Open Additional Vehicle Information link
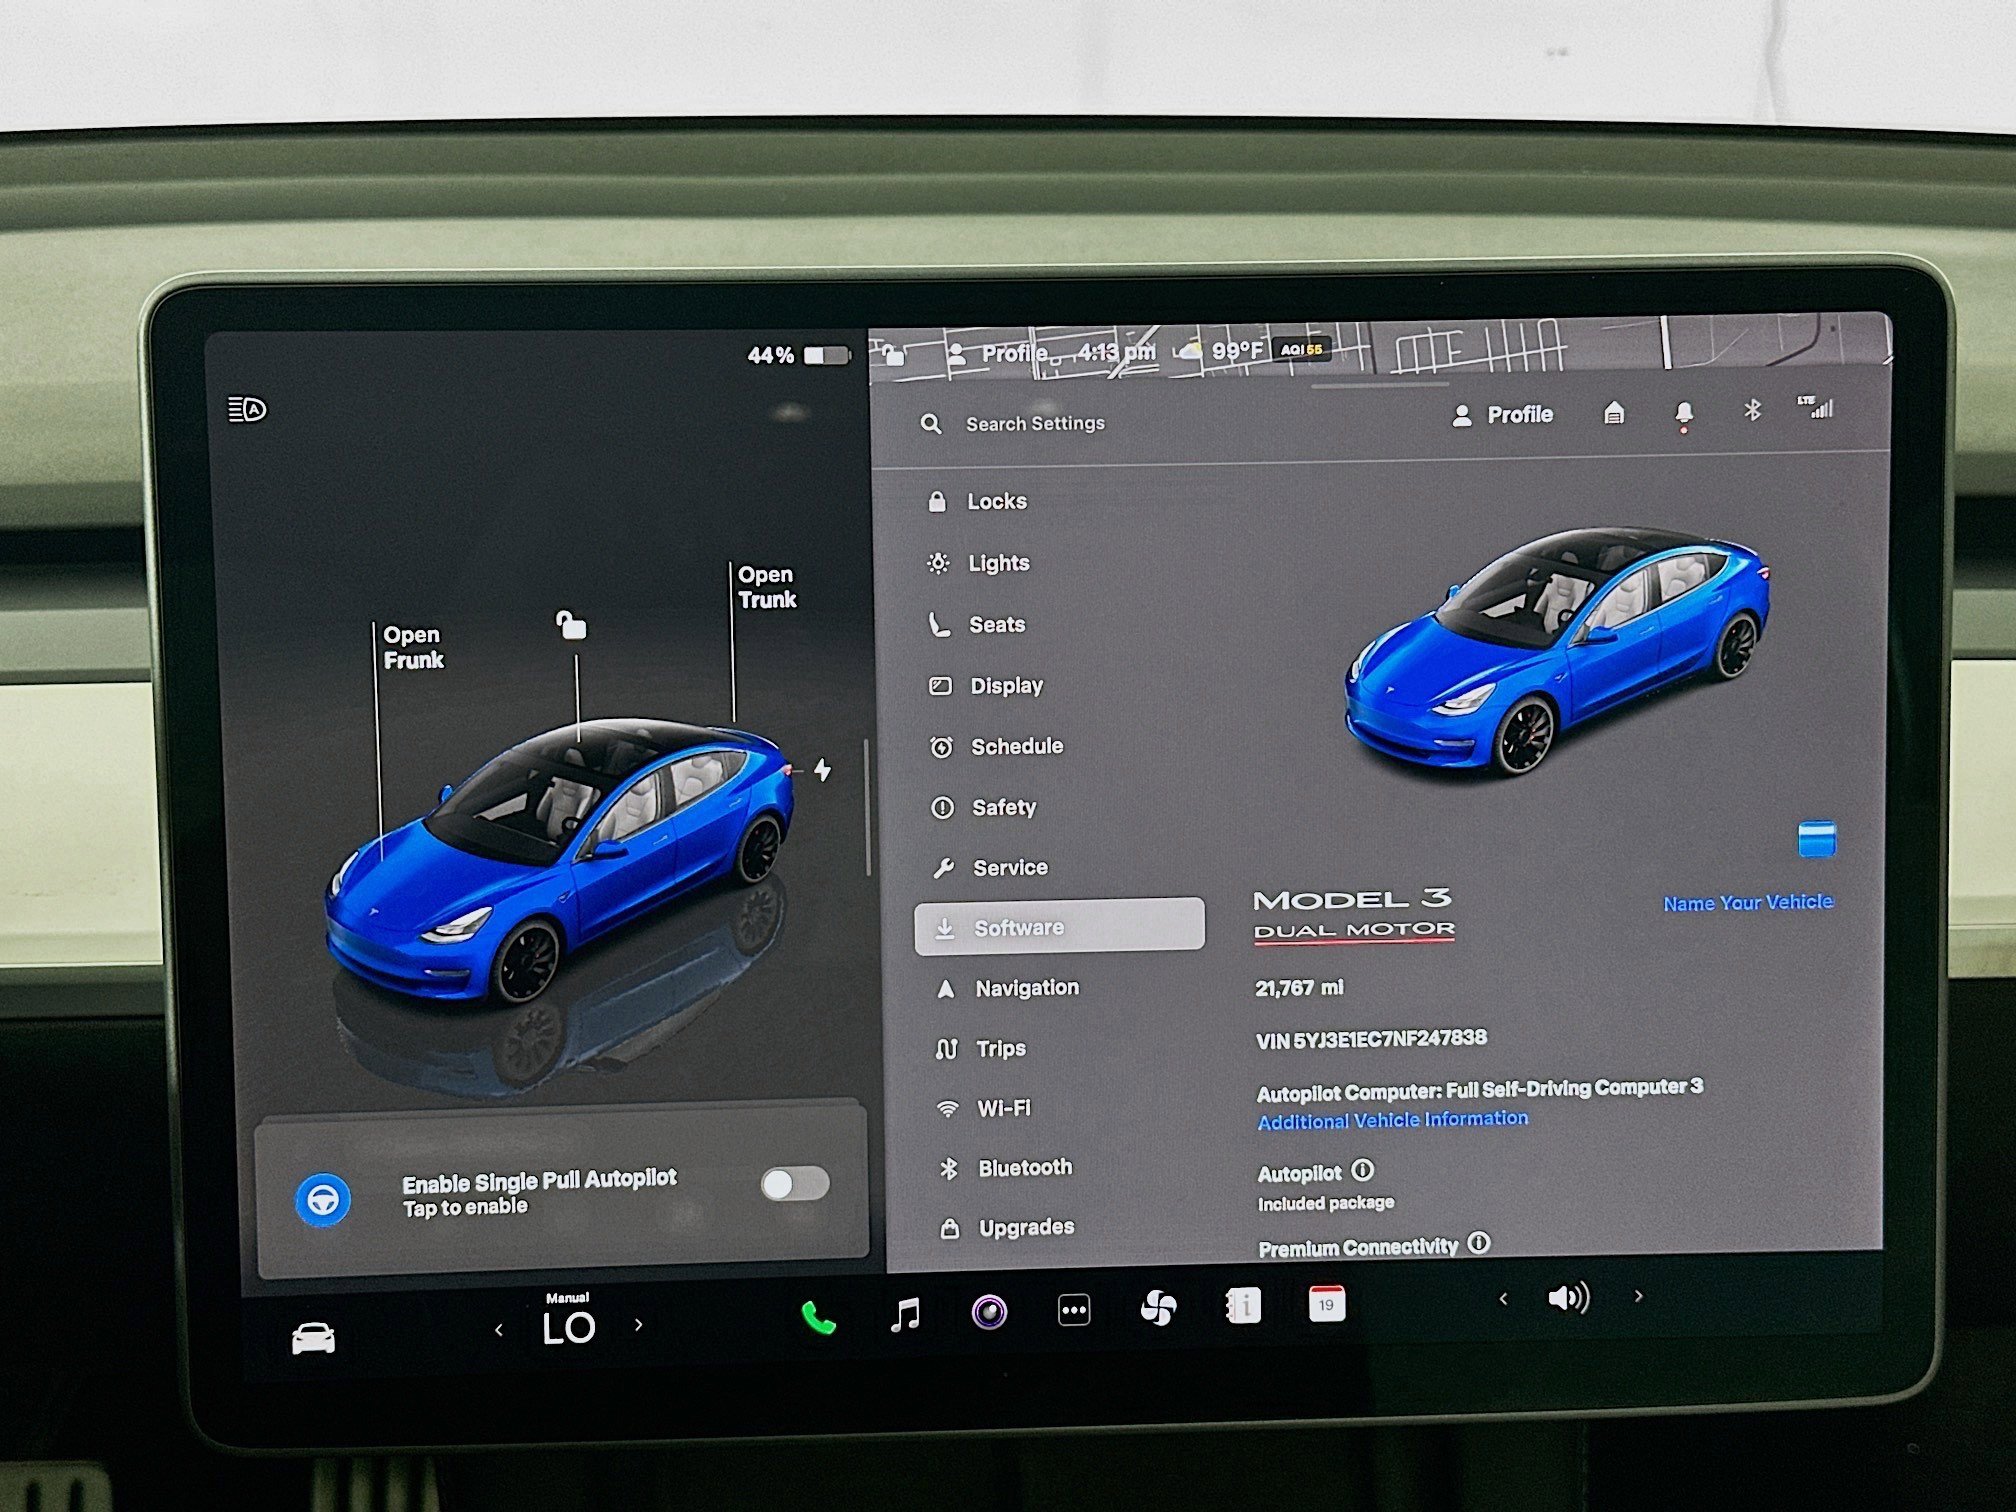The image size is (2016, 1512). [x=1393, y=1120]
